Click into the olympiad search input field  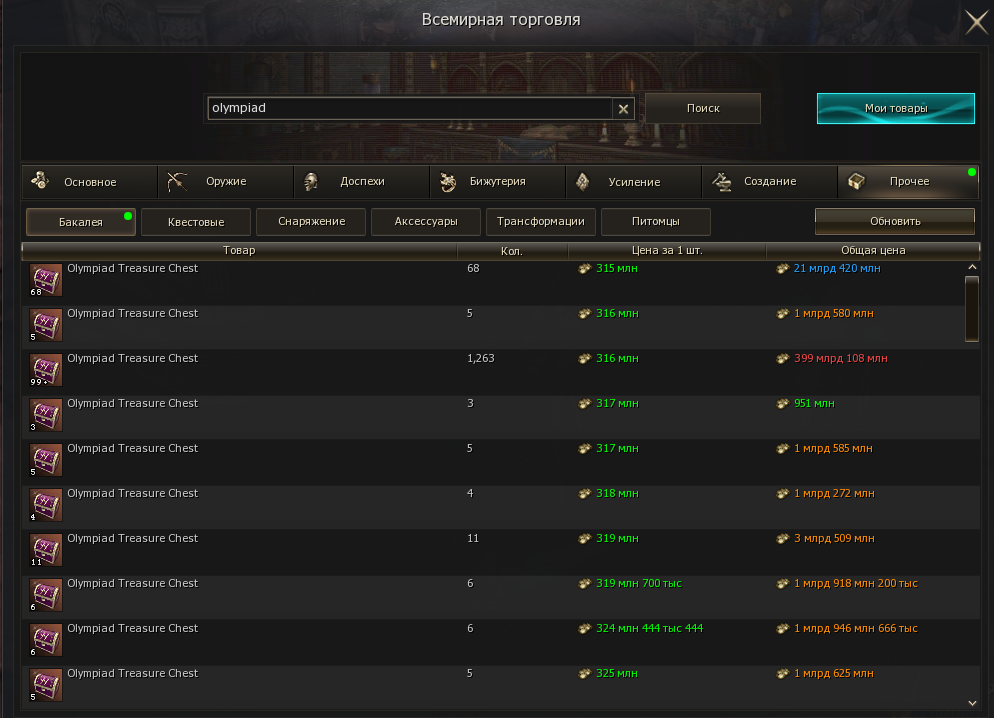tap(408, 108)
